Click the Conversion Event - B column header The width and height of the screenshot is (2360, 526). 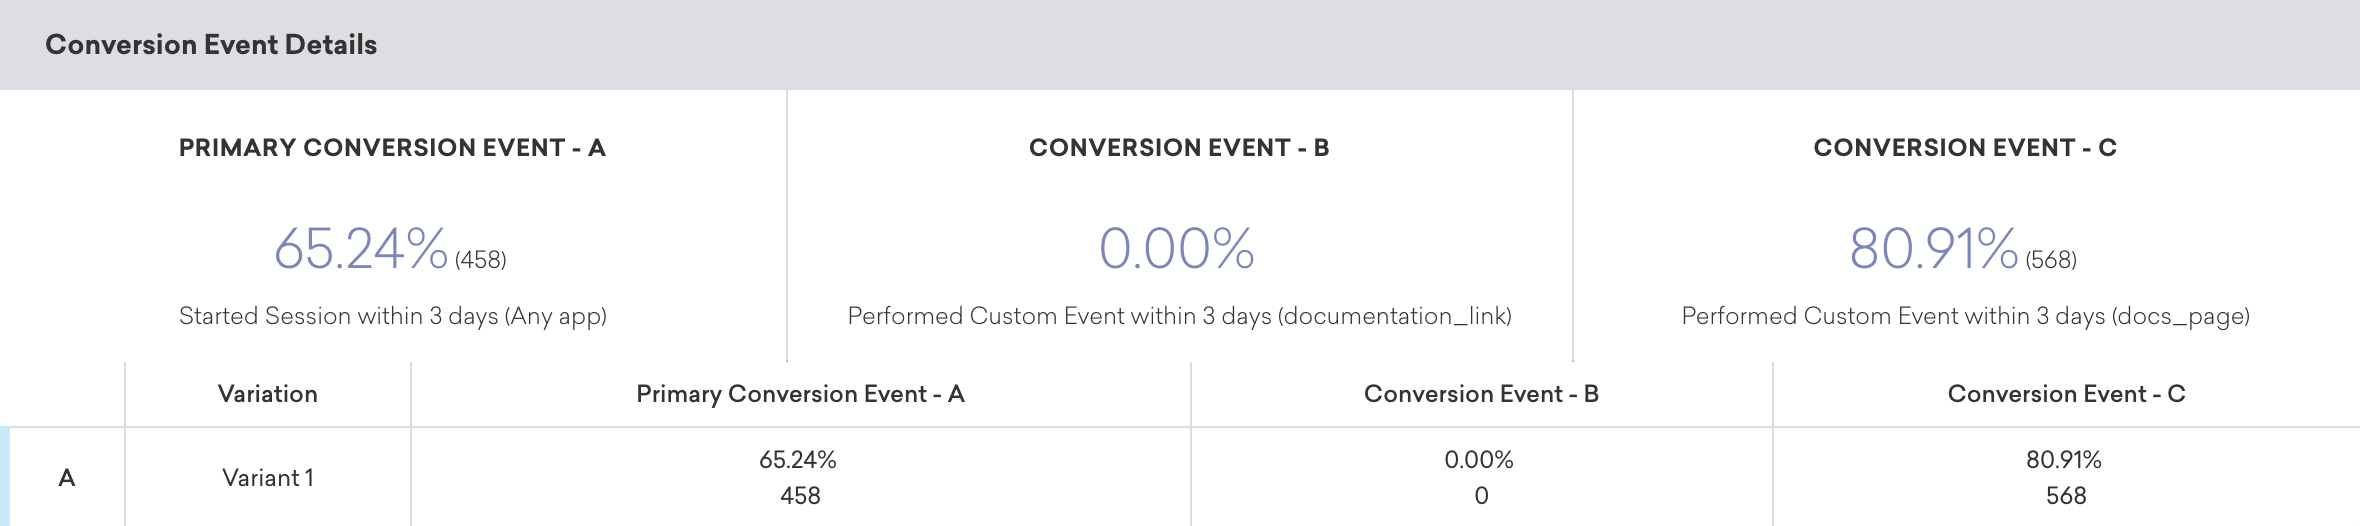[1481, 394]
